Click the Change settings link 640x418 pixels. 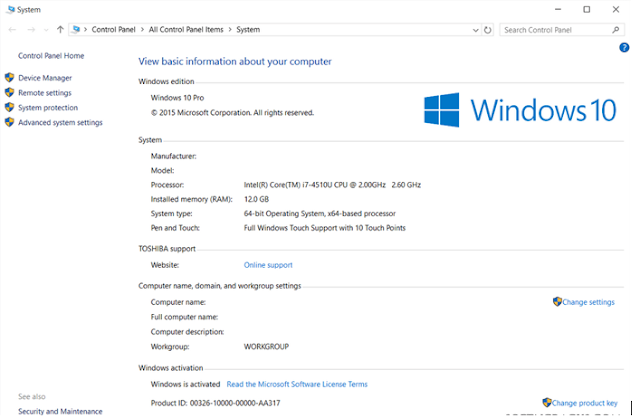(588, 302)
